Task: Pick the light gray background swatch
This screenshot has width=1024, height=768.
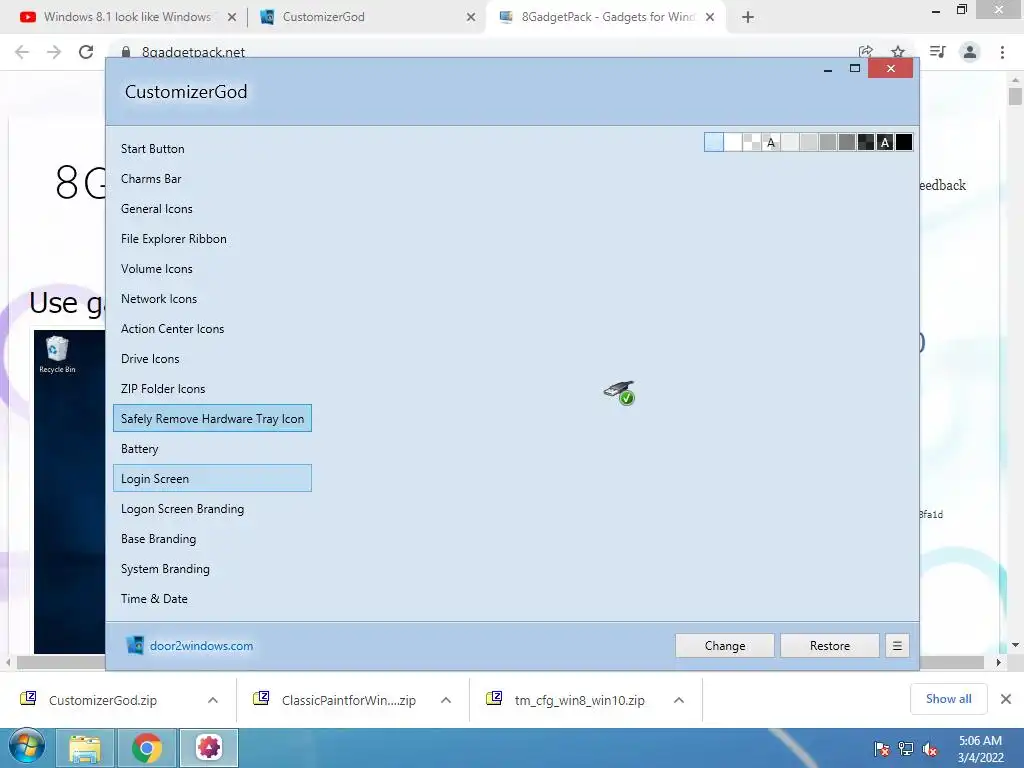Action: (x=808, y=142)
